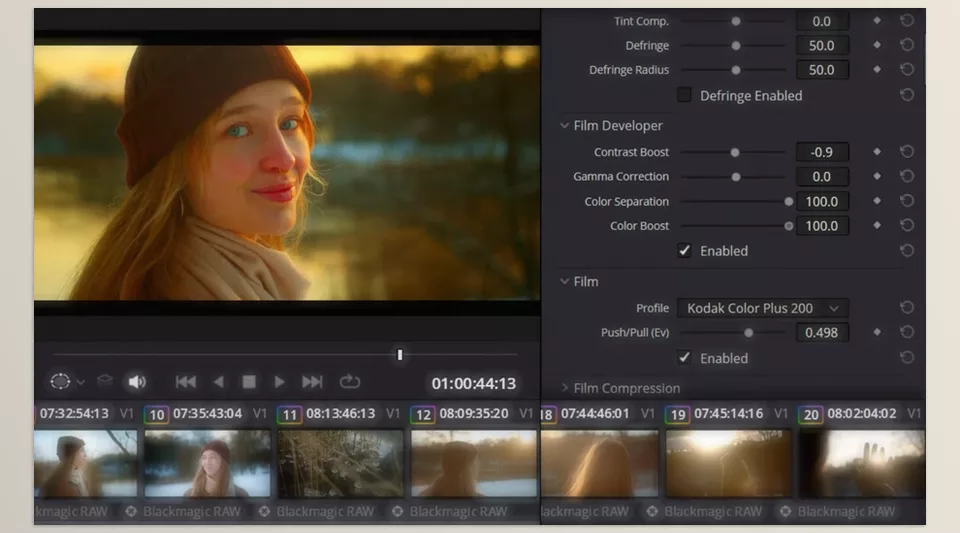Click the viewer scrubber playhead

click(x=400, y=355)
